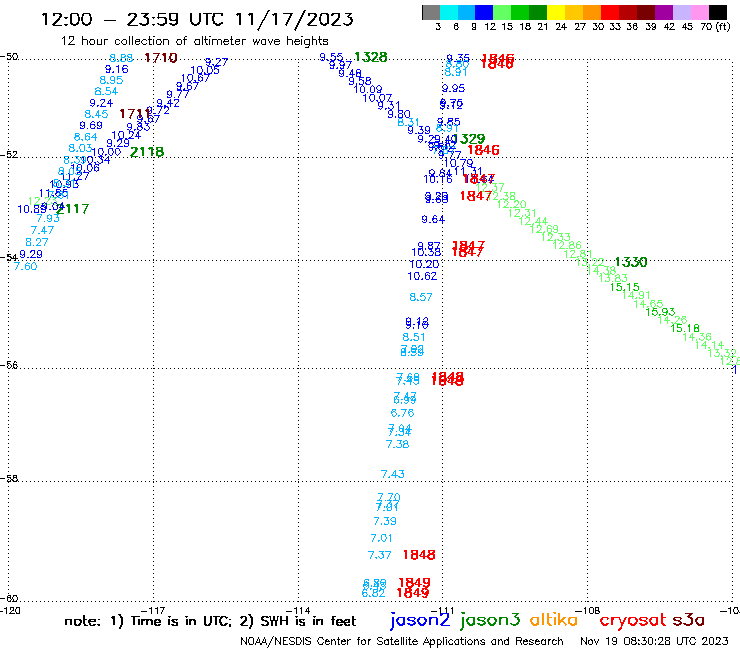
Task: Click the black swatch ending the legend
Action: 717,12
